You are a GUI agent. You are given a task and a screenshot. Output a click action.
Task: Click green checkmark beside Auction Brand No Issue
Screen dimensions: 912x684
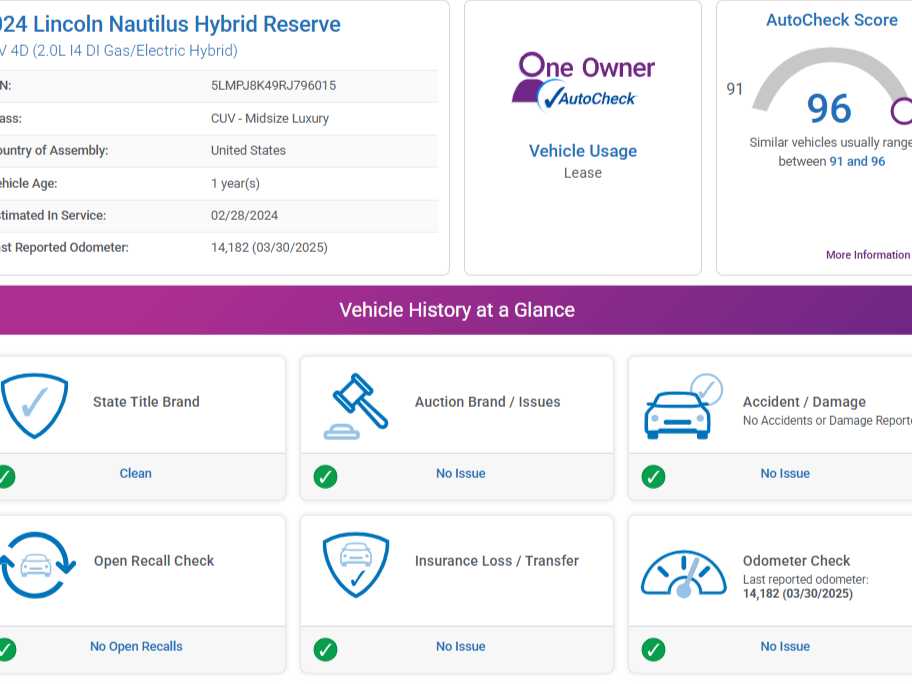[x=325, y=476]
